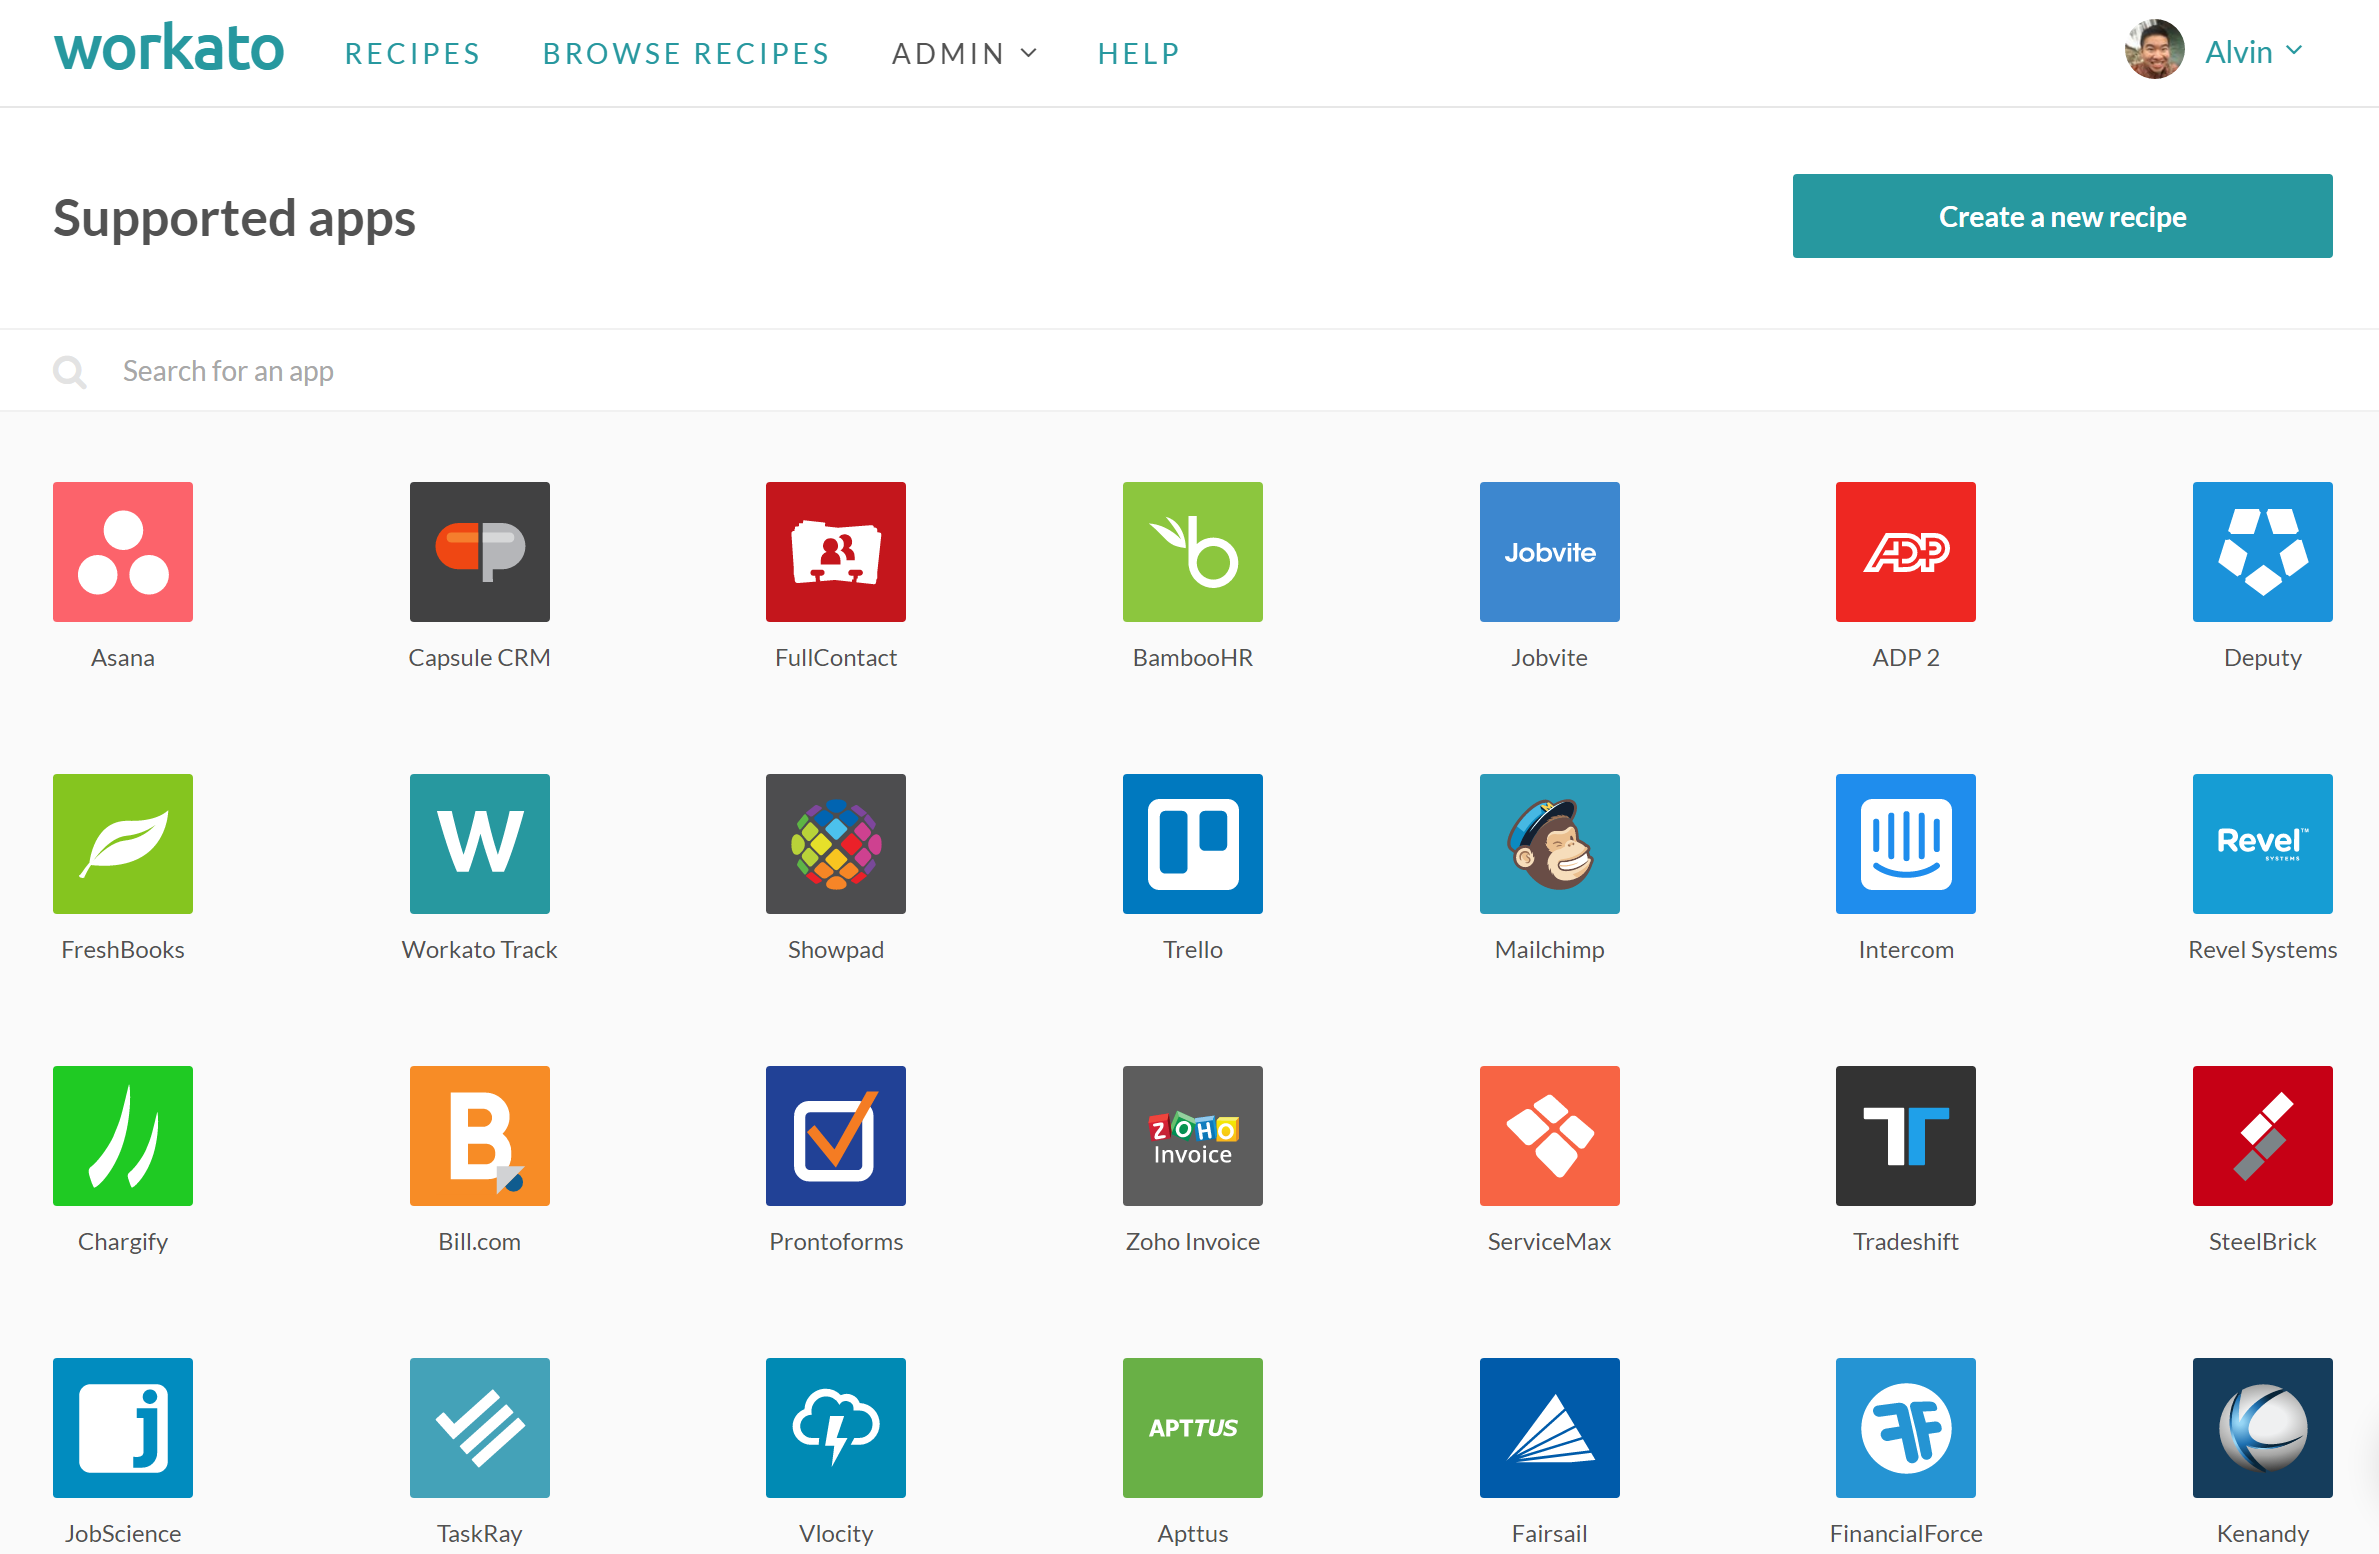The image size is (2379, 1554).
Task: Select the Prontoforms checkmark icon
Action: (x=836, y=1136)
